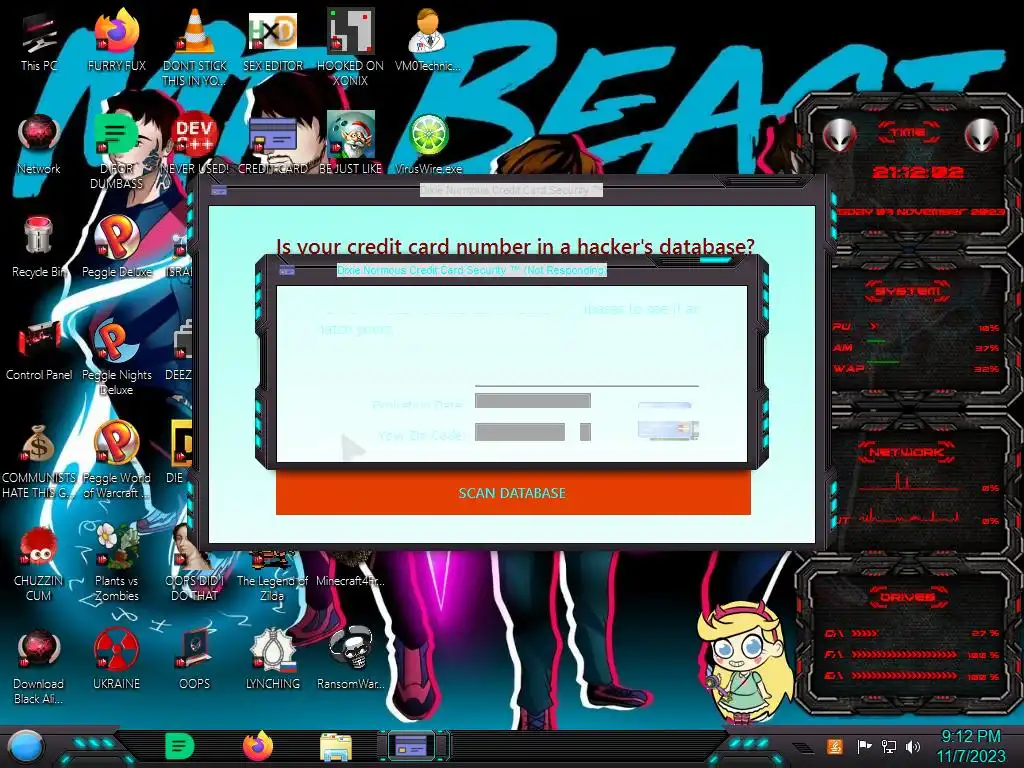Click the network tray icon

(889, 747)
